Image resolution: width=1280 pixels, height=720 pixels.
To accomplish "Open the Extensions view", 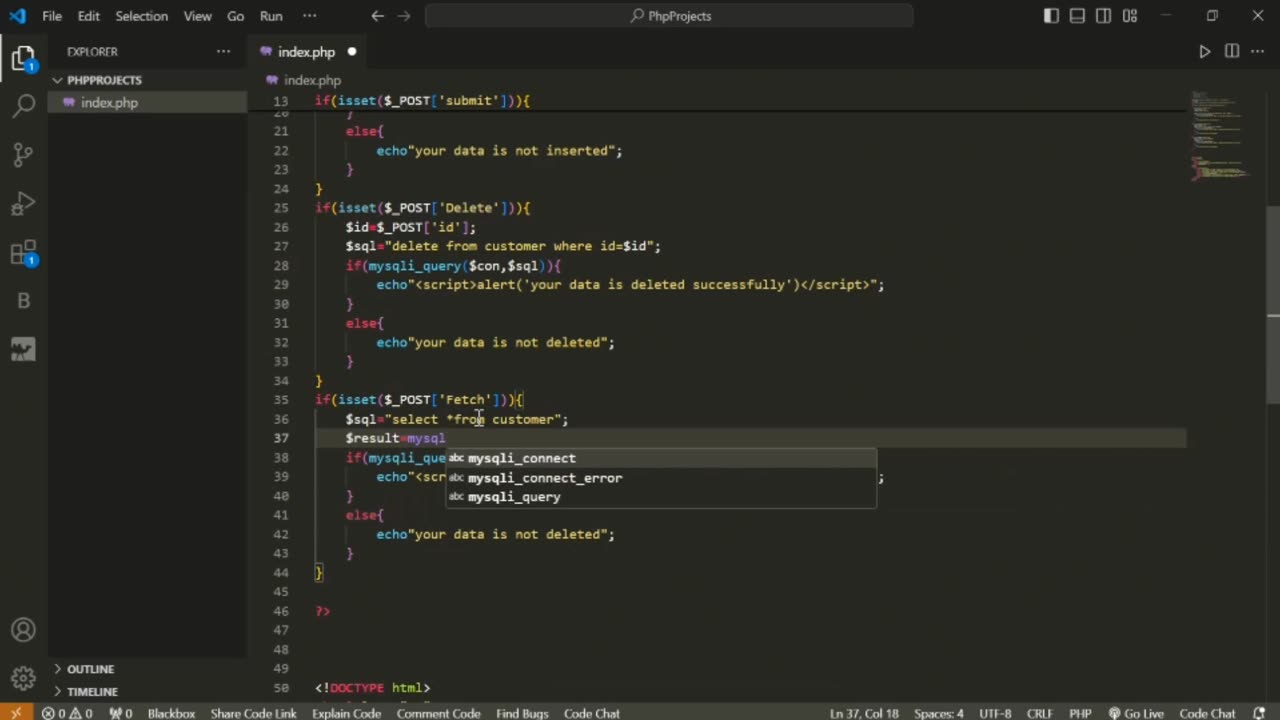I will [23, 252].
